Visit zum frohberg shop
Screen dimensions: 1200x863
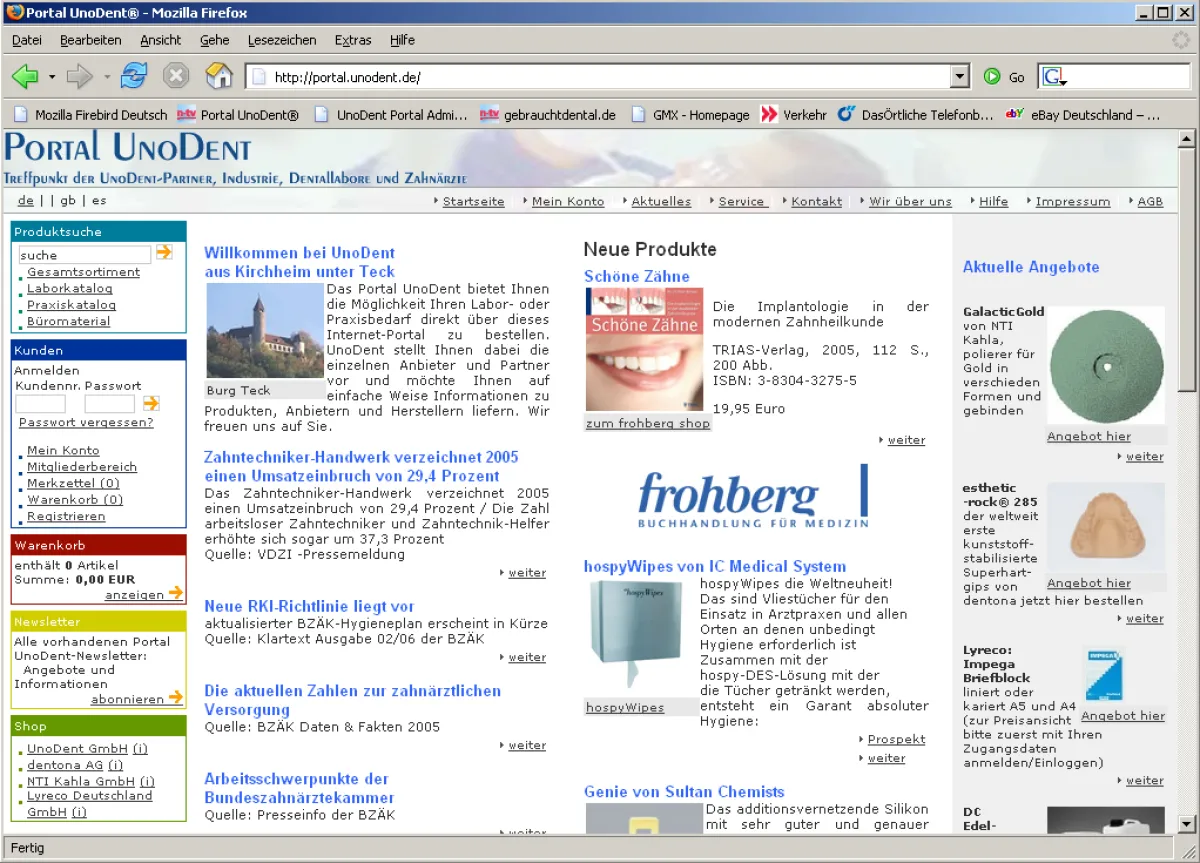(646, 423)
